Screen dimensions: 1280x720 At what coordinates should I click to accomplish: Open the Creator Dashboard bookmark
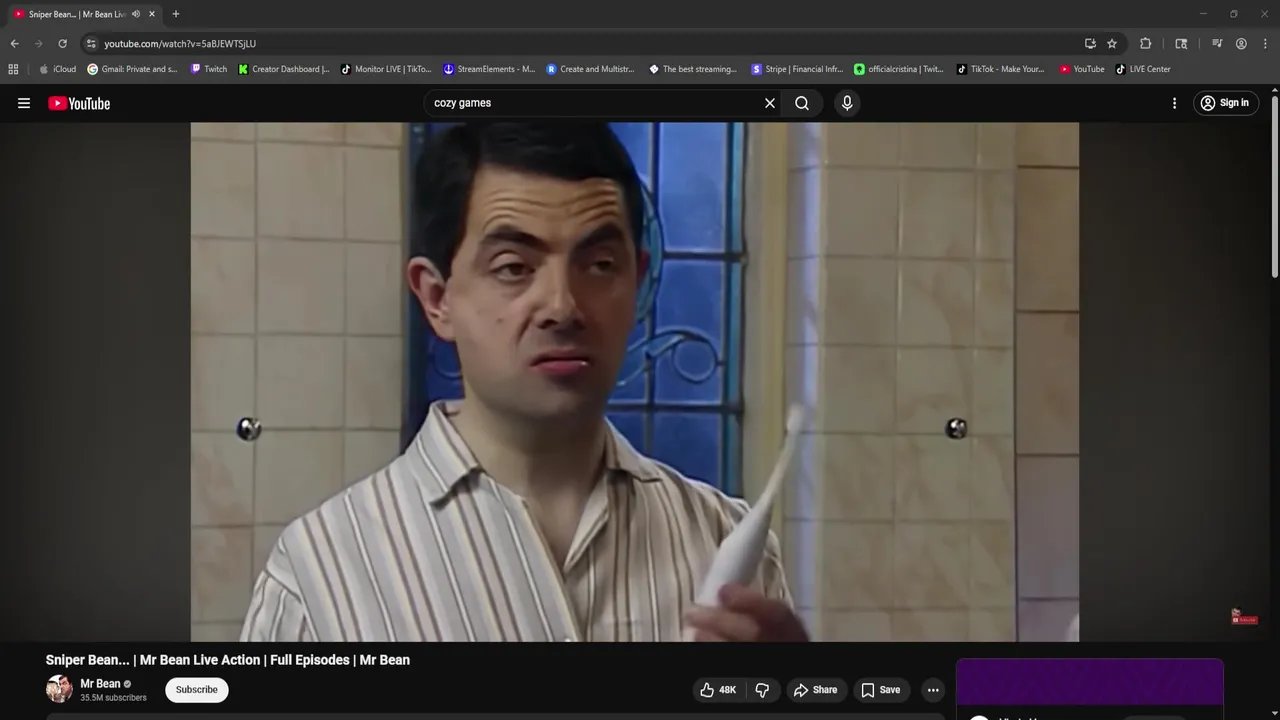pyautogui.click(x=284, y=69)
